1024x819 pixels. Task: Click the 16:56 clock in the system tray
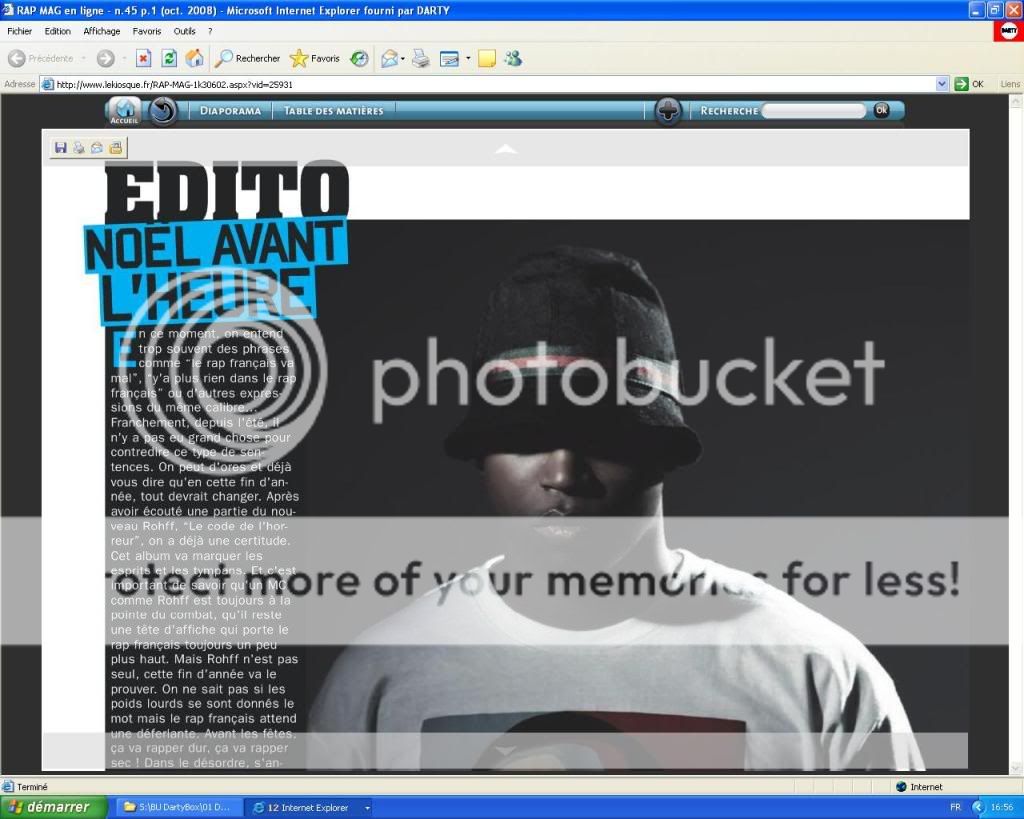tap(1002, 807)
